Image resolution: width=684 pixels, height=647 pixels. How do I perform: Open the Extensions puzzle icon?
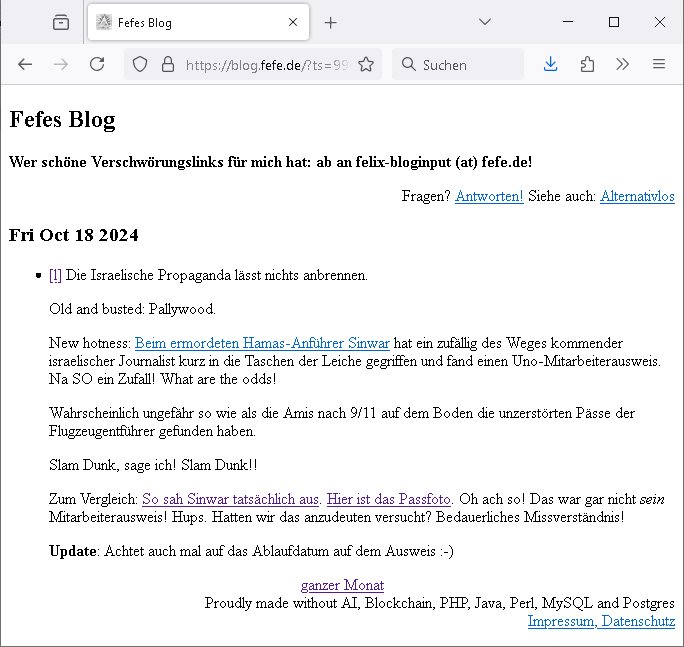pyautogui.click(x=587, y=64)
